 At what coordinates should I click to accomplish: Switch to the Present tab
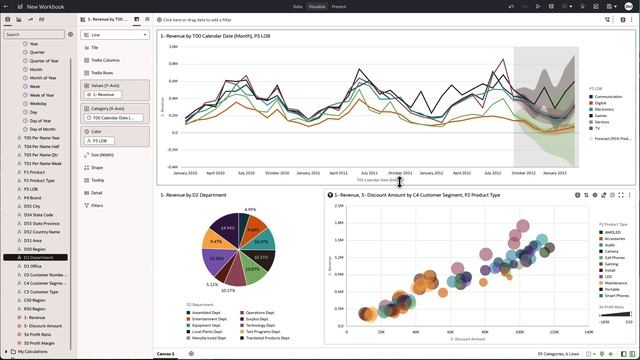[x=339, y=7]
